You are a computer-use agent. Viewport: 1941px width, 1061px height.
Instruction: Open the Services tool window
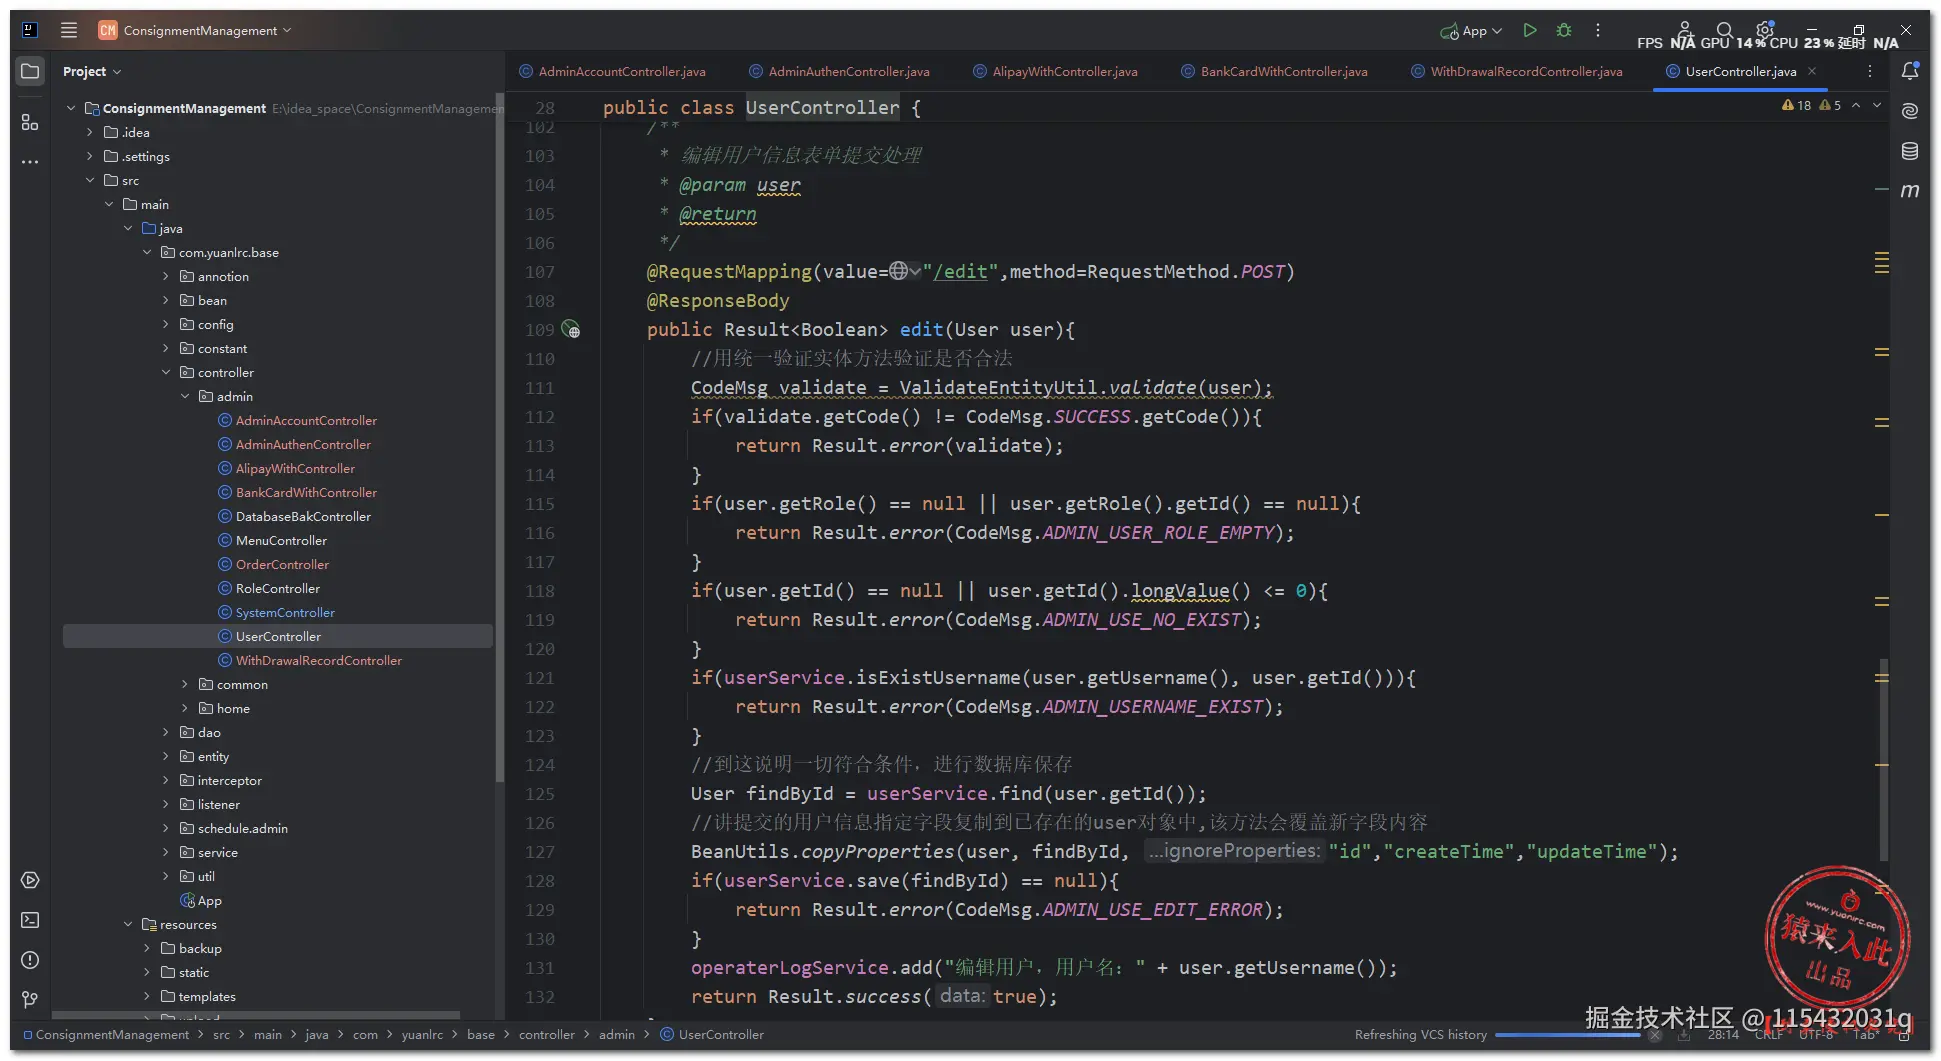coord(30,880)
